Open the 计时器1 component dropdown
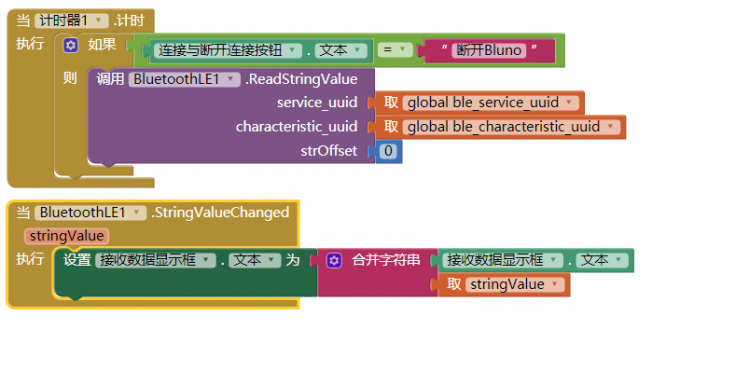Image resolution: width=749 pixels, height=371 pixels. [72, 21]
